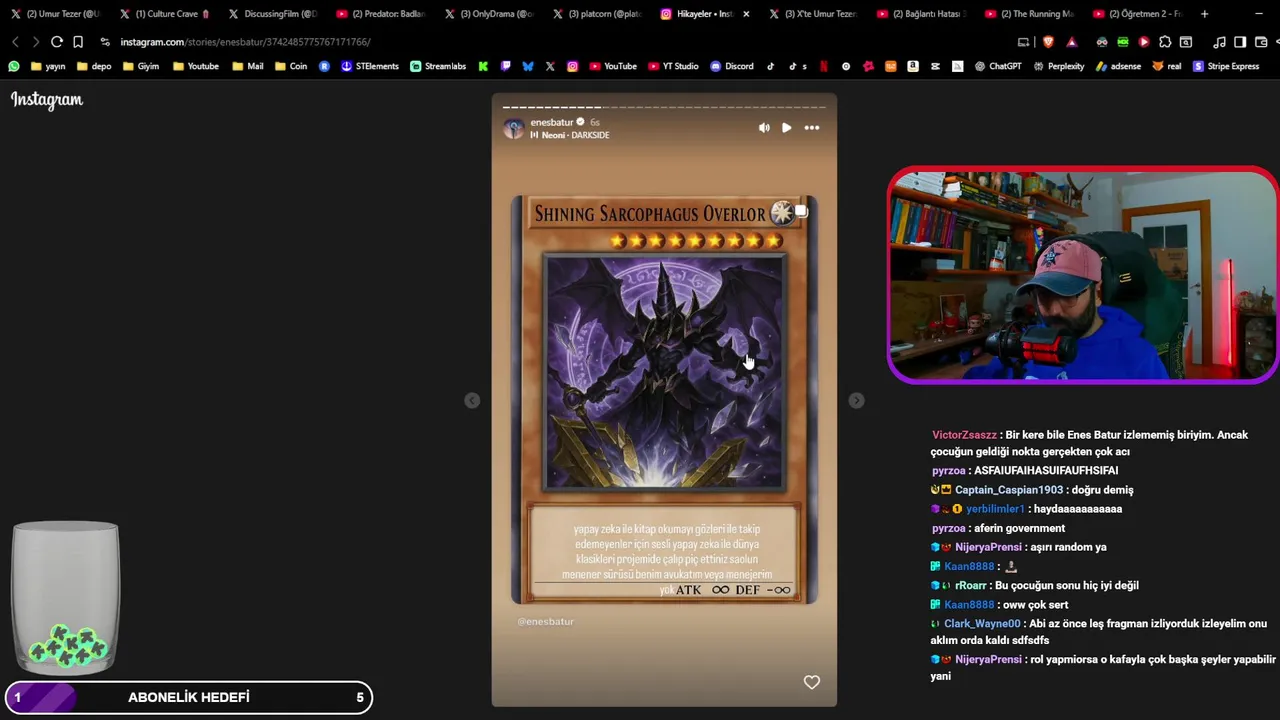The image size is (1280, 720).
Task: Open the Brave Rewards triangle icon
Action: (x=1072, y=42)
